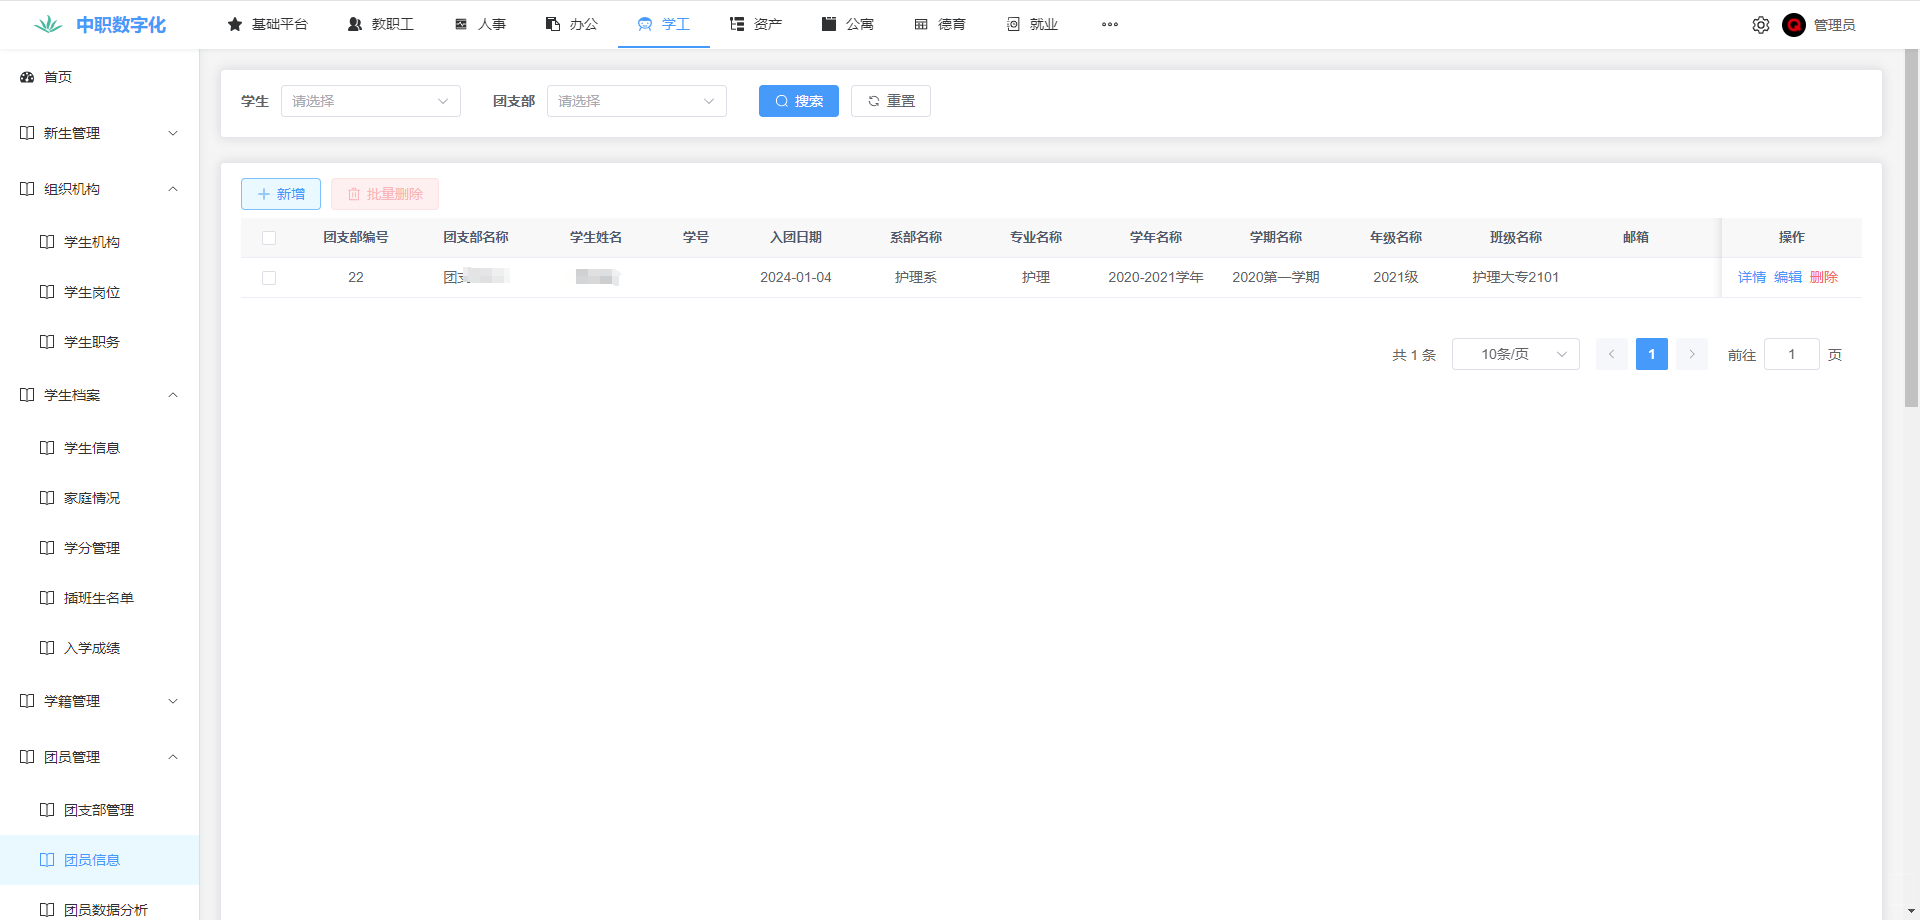Image resolution: width=1920 pixels, height=920 pixels.
Task: Click the 首页 dashboard icon
Action: tap(27, 77)
